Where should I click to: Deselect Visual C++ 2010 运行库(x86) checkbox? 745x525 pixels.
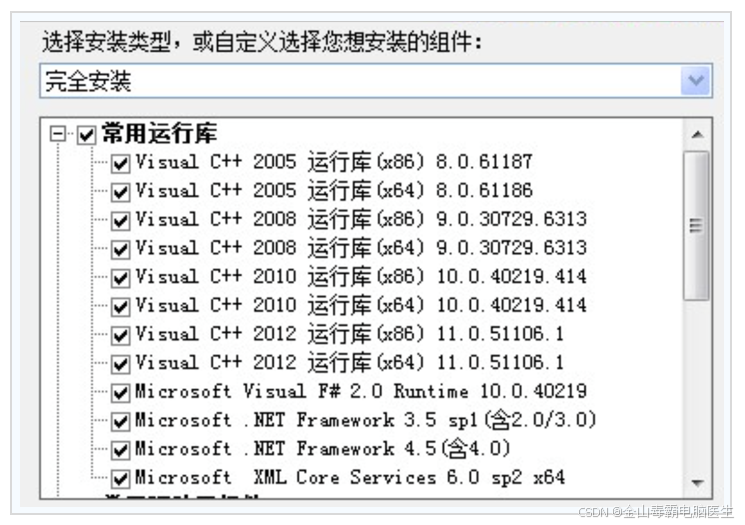(120, 278)
